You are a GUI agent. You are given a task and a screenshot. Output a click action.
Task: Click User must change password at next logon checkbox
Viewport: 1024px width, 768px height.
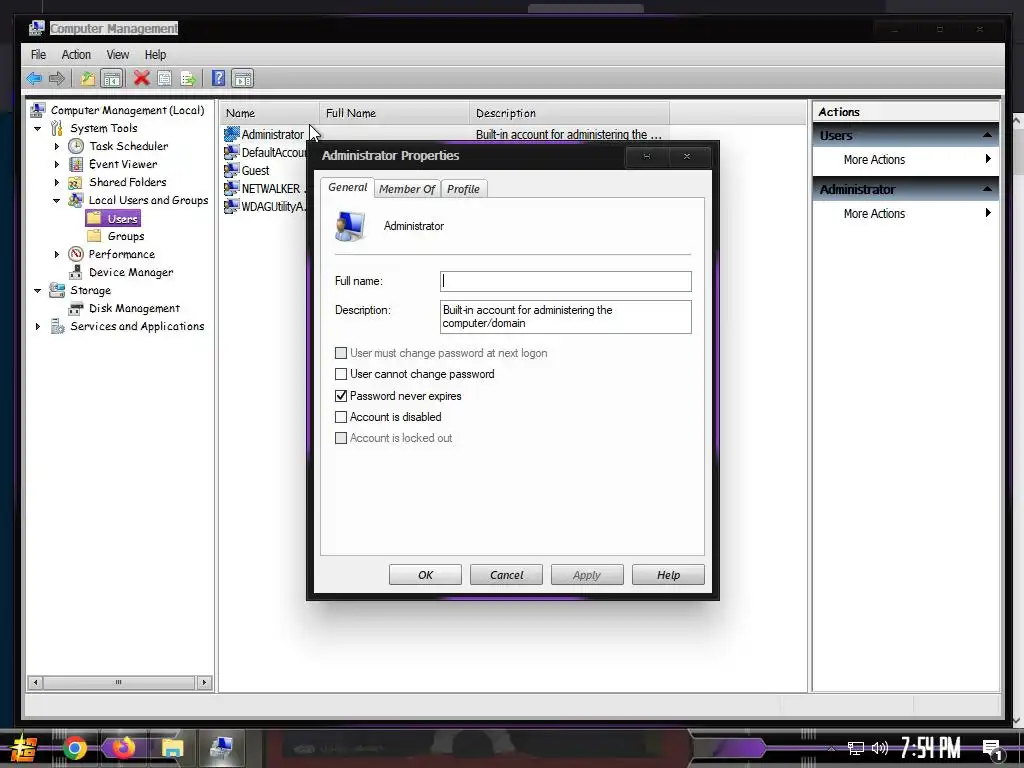(x=341, y=353)
